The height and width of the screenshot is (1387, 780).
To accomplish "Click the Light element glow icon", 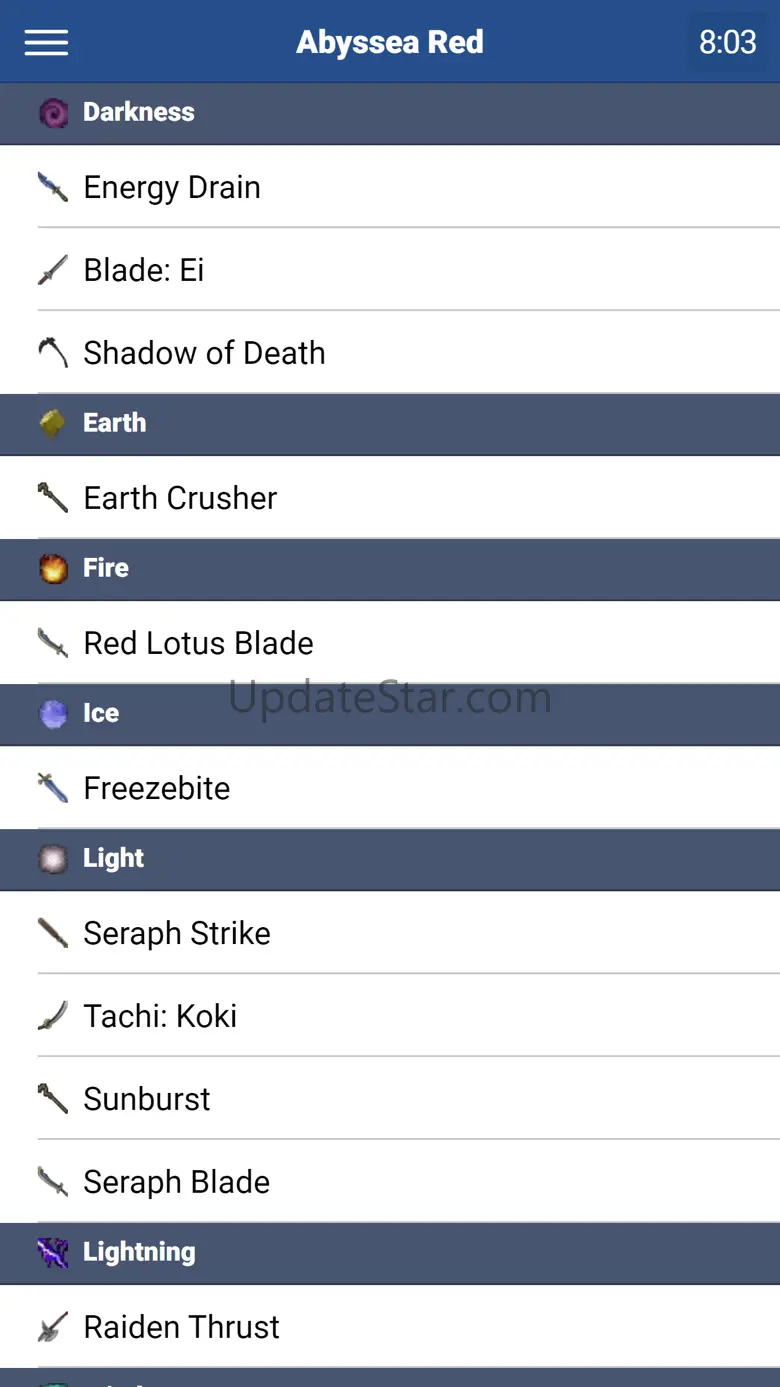I will [53, 858].
